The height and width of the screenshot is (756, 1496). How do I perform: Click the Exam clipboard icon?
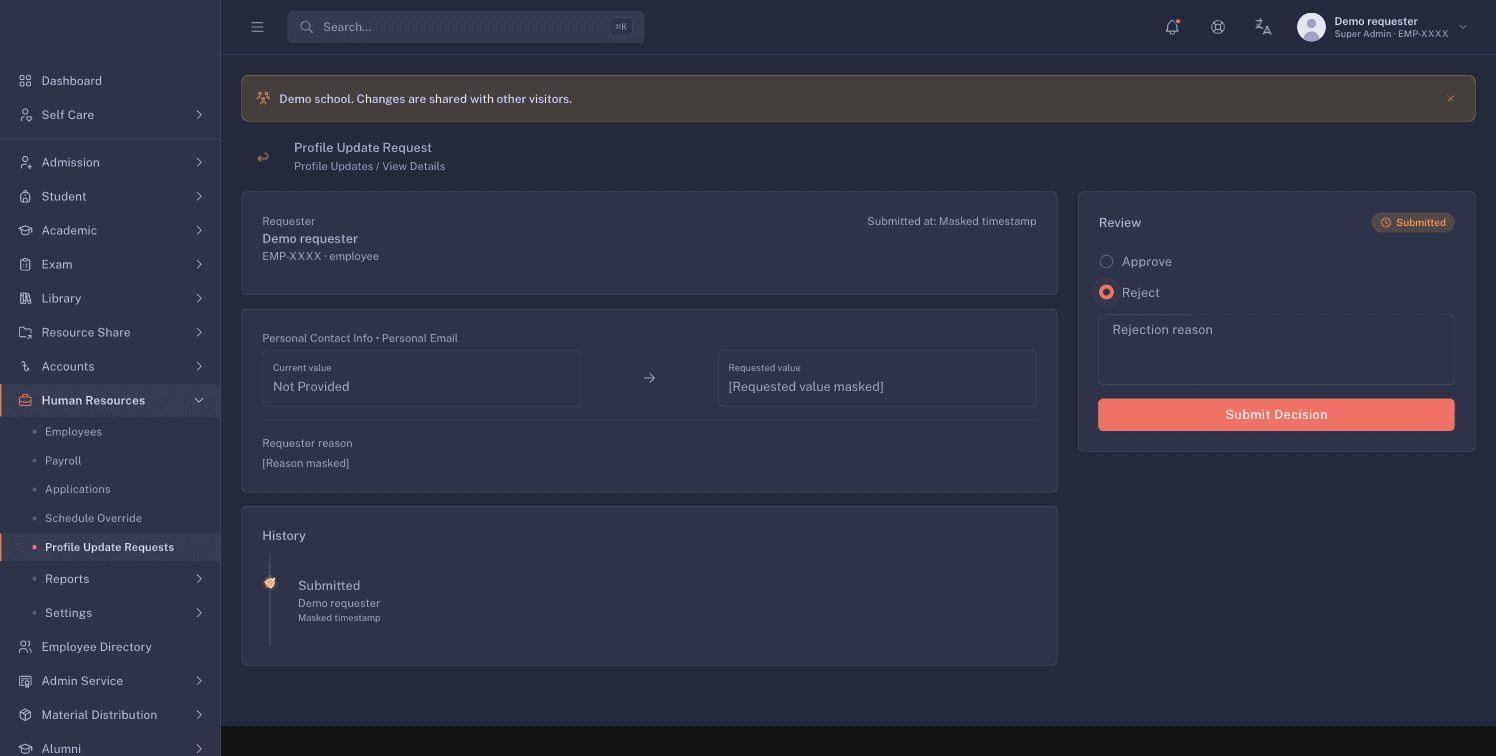point(26,265)
